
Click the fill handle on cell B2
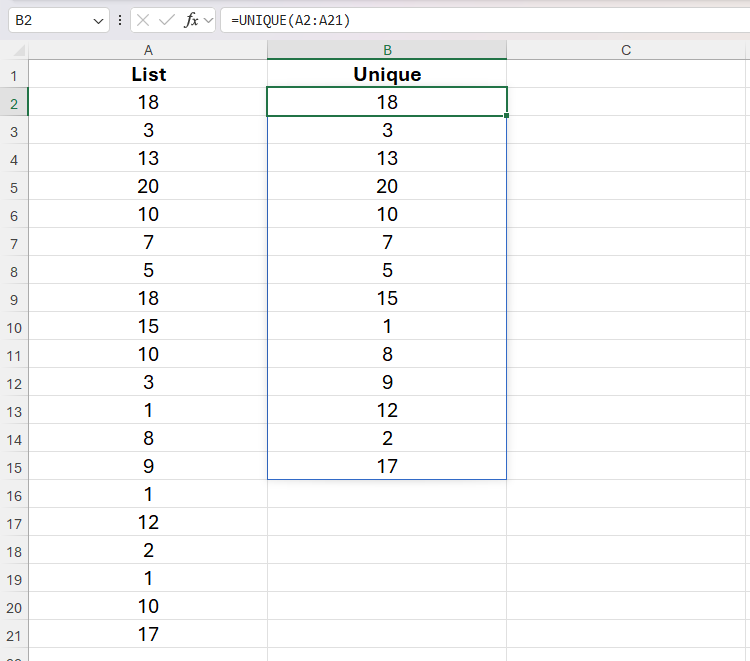point(507,116)
